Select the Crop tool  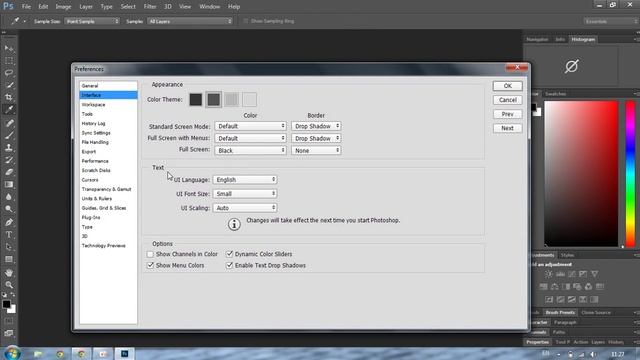[x=9, y=97]
